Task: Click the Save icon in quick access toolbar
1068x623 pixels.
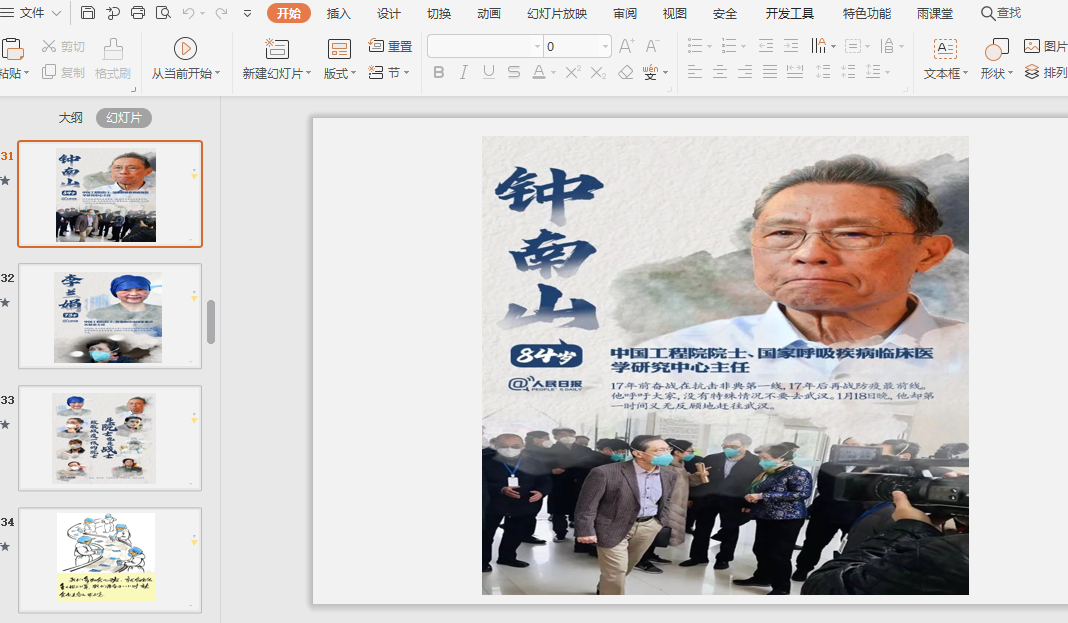Action: (x=88, y=13)
